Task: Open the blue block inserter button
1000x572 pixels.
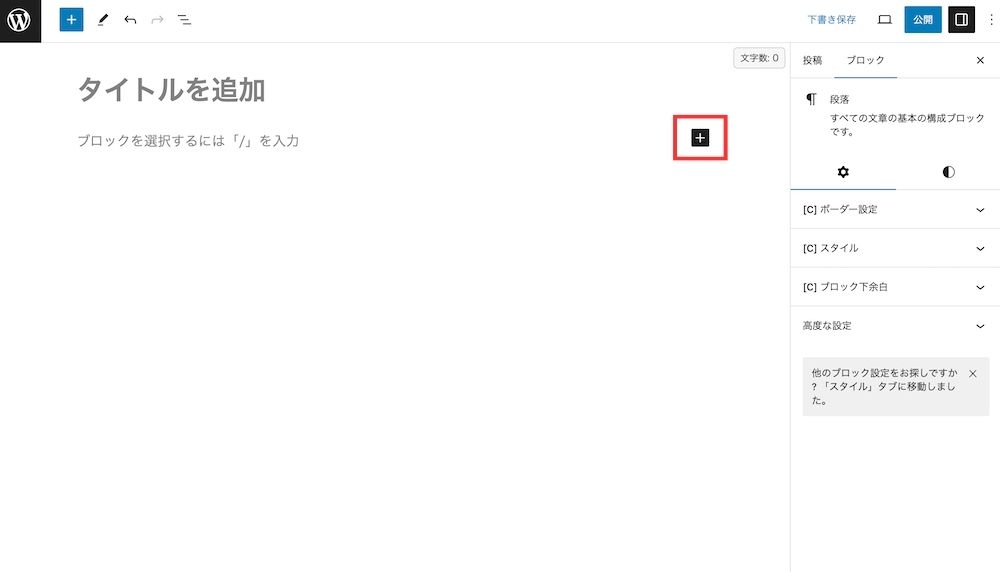Action: (71, 20)
